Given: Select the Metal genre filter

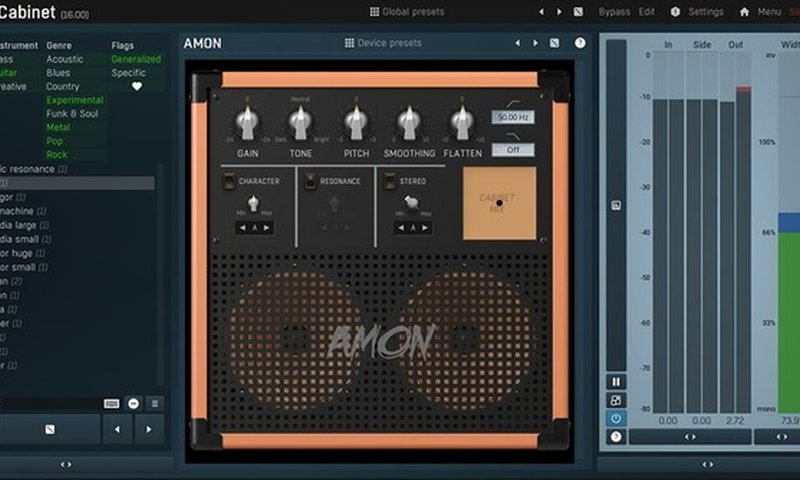Looking at the screenshot, I should pos(58,127).
